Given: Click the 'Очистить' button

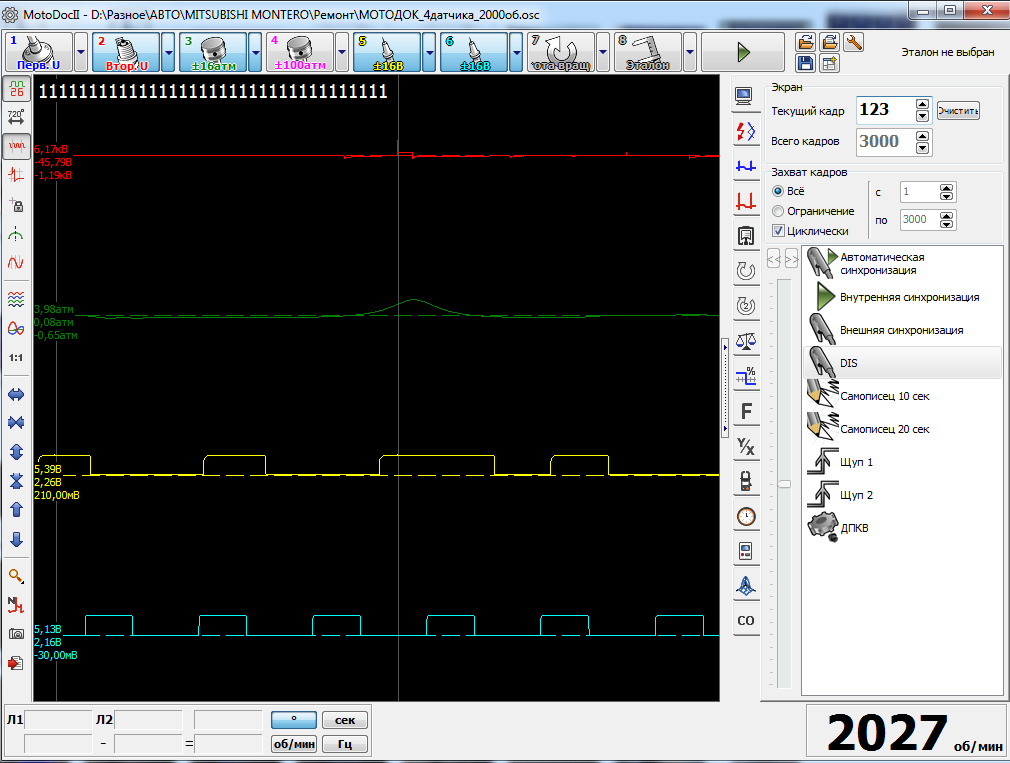Looking at the screenshot, I should tap(958, 111).
